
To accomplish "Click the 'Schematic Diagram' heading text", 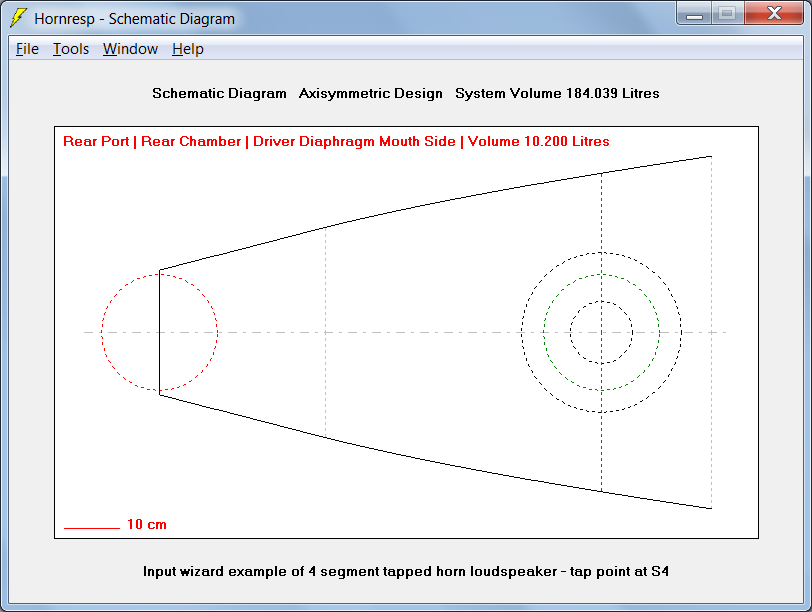I will (219, 94).
